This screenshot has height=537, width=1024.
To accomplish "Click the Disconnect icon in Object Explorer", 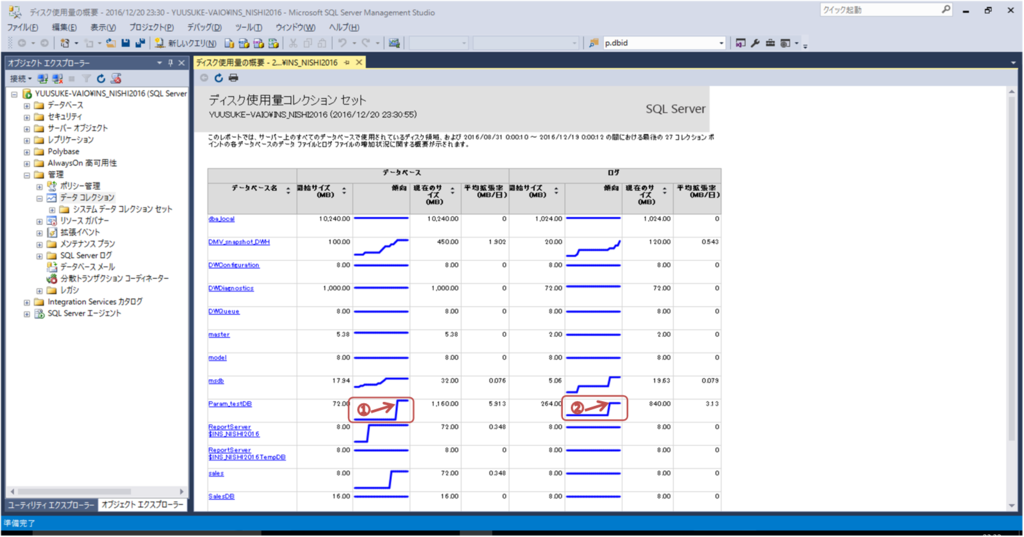I will click(x=57, y=79).
